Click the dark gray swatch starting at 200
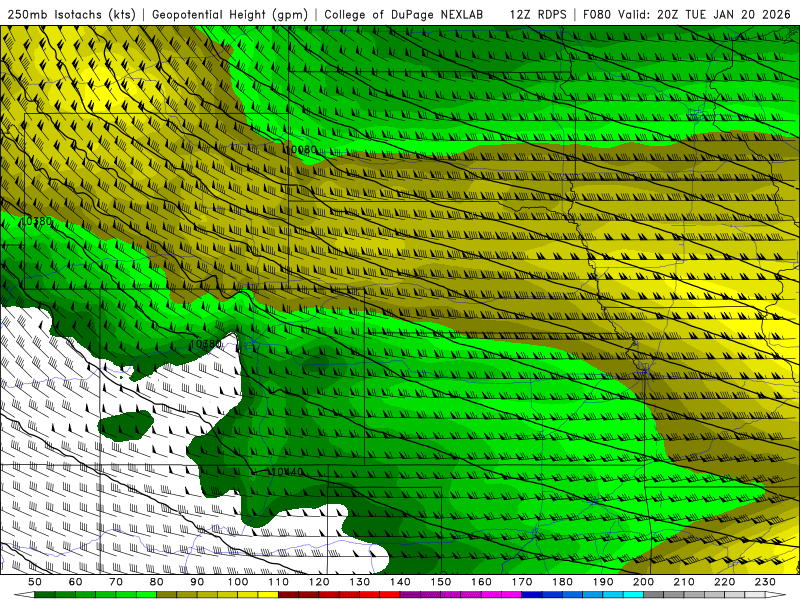Screen dimensions: 800x600 (654, 595)
